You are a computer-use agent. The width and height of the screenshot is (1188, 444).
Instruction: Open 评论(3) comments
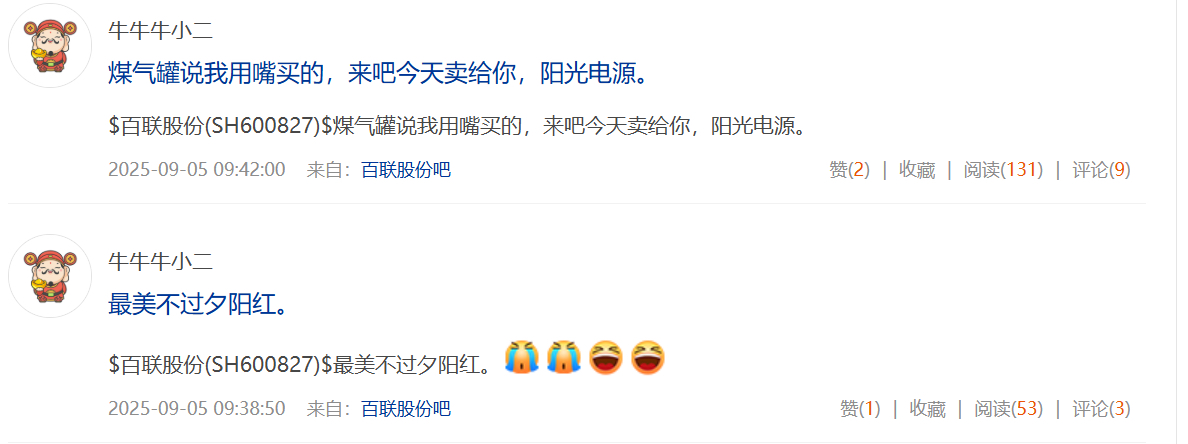click(1101, 409)
